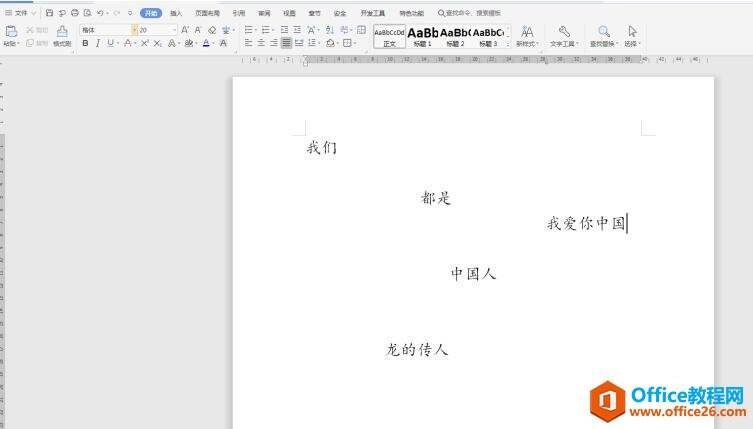Click the Save icon in quick access toolbar
This screenshot has width=753, height=429.
click(x=49, y=13)
